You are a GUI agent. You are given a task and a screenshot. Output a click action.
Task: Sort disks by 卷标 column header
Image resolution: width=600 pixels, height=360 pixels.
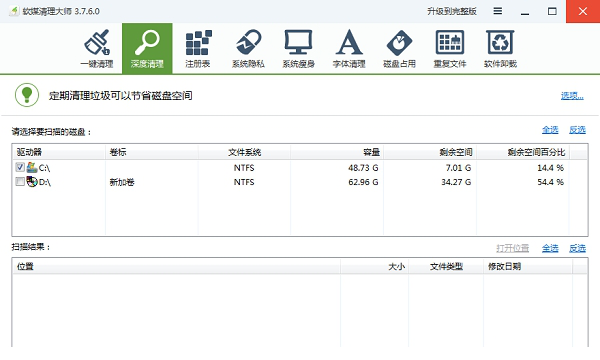pyautogui.click(x=152, y=152)
